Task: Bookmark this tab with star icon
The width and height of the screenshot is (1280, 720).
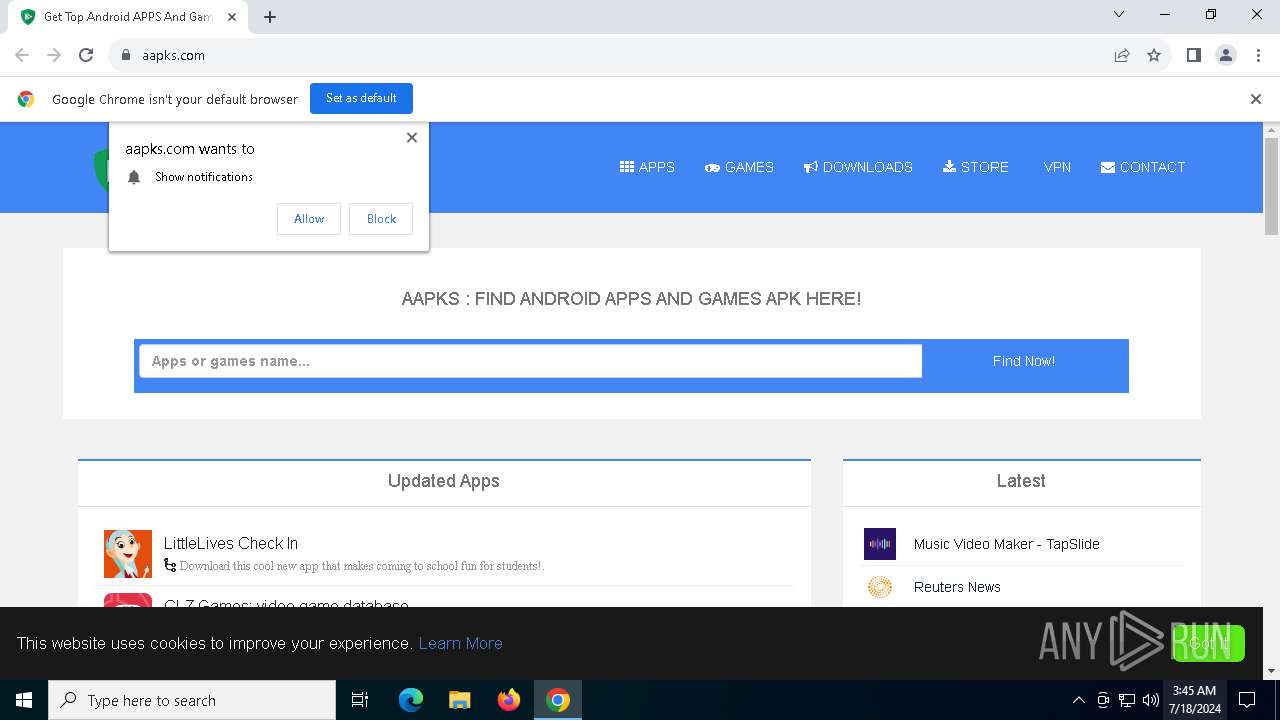Action: [1154, 55]
